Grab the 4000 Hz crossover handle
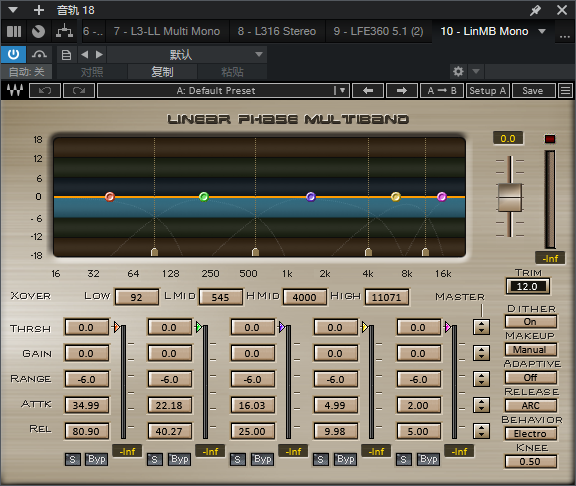The image size is (576, 486). (x=368, y=252)
